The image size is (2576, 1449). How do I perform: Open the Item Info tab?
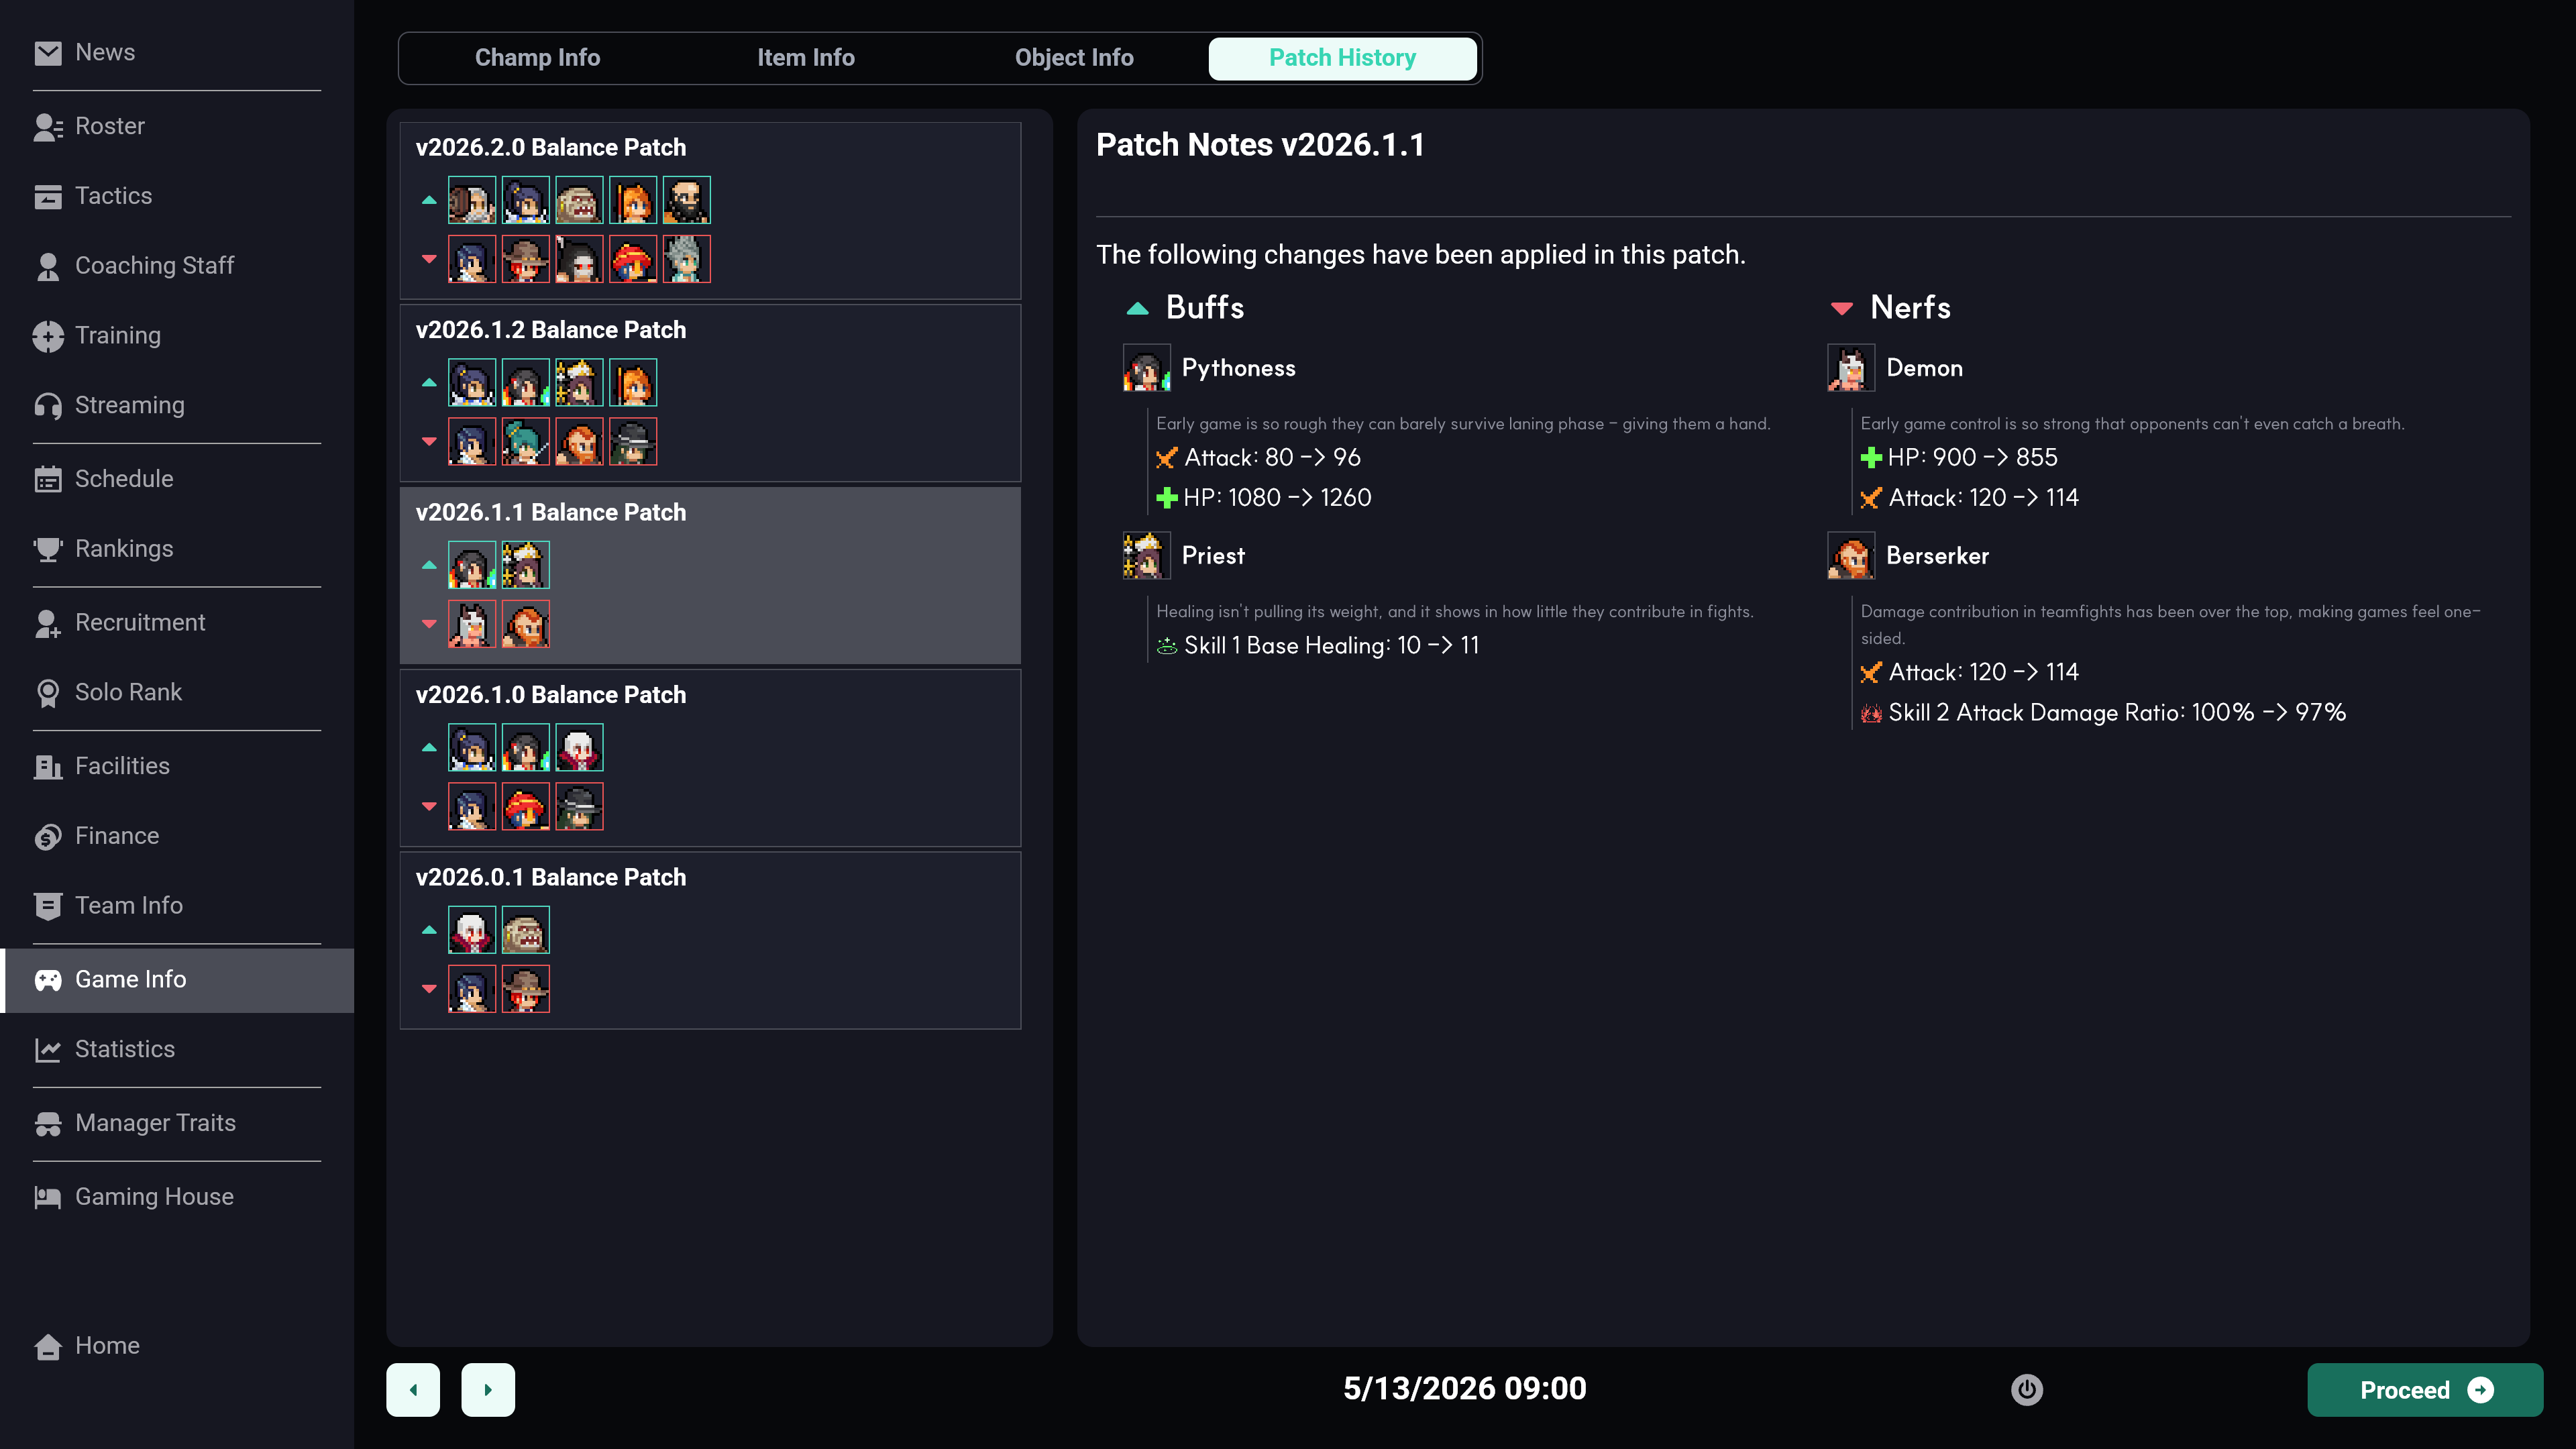coord(805,58)
